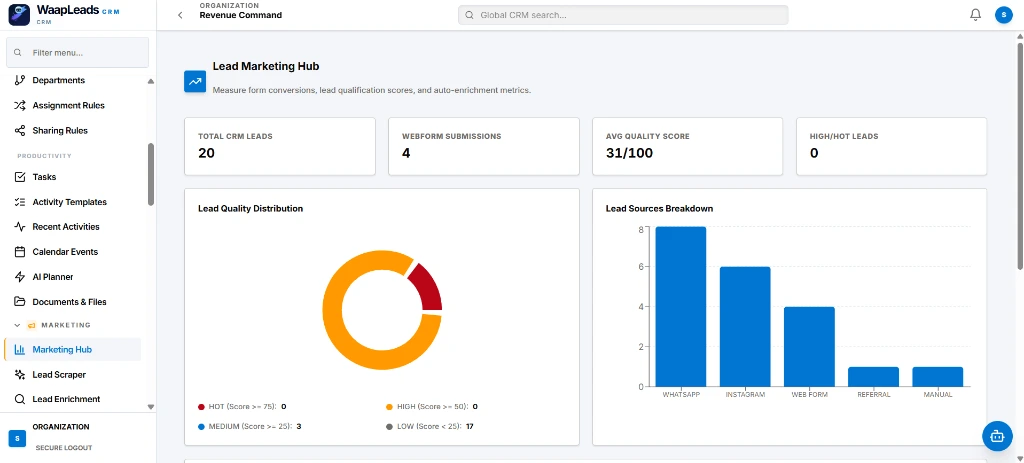1024x463 pixels.
Task: Click the red HOT legend dot
Action: pos(201,407)
